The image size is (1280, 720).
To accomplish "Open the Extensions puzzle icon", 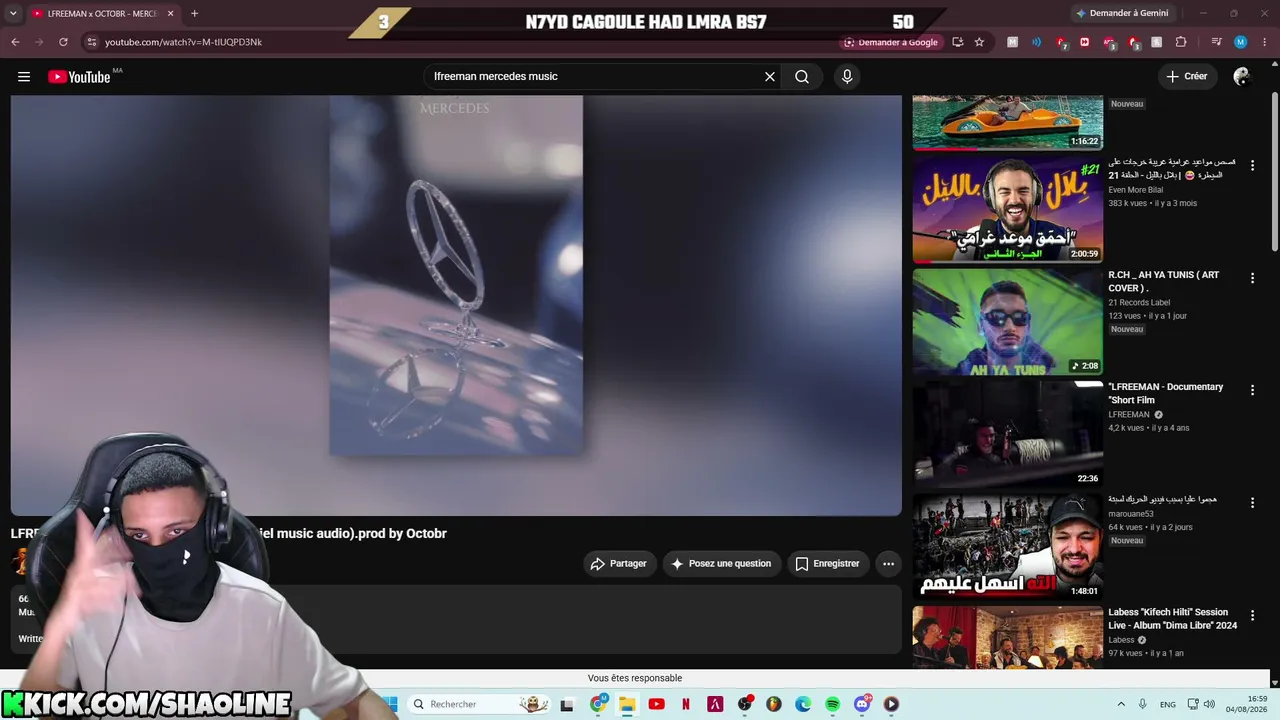I will click(x=1181, y=42).
